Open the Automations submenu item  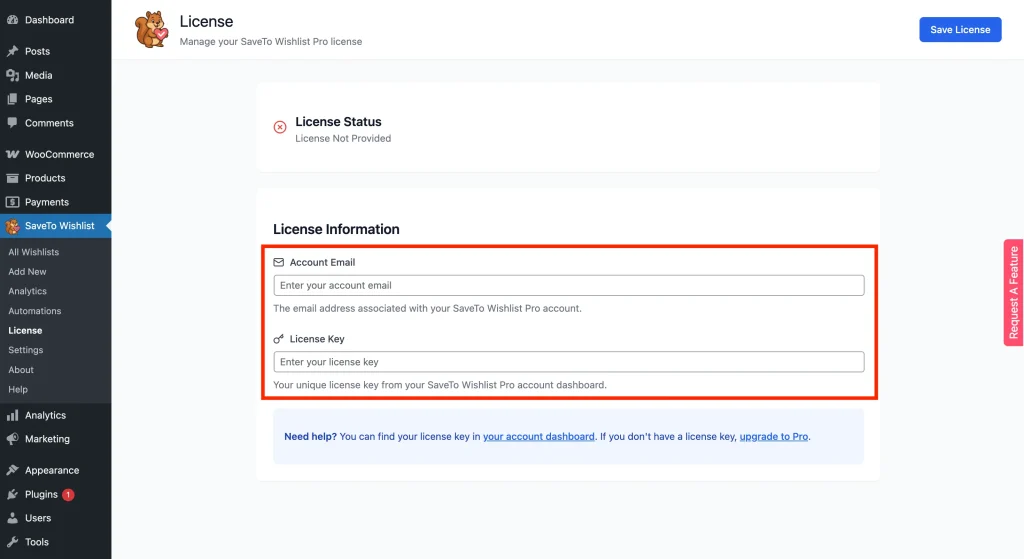click(x=35, y=311)
